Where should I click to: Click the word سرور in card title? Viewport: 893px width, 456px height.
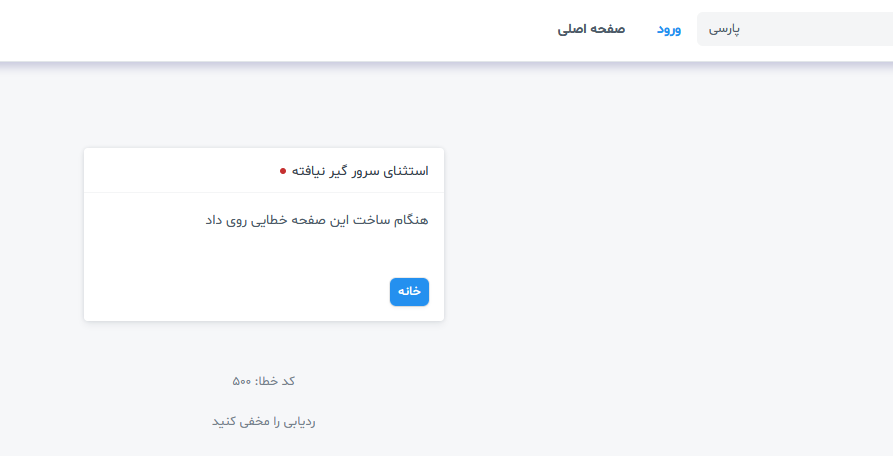[361, 171]
